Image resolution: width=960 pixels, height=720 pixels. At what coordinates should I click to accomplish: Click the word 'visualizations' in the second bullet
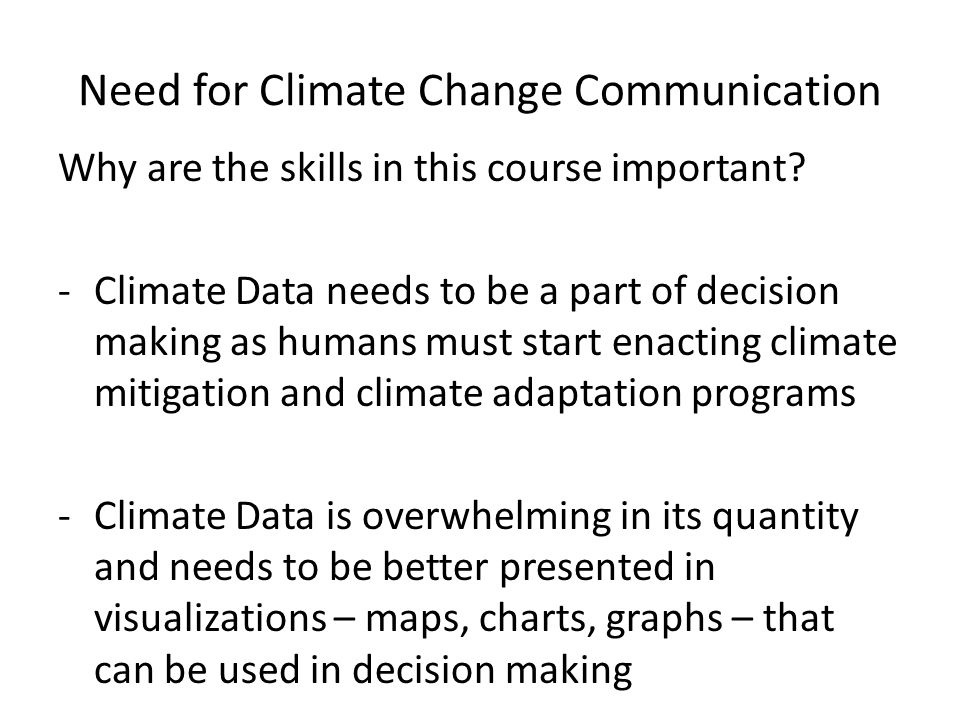(x=211, y=618)
